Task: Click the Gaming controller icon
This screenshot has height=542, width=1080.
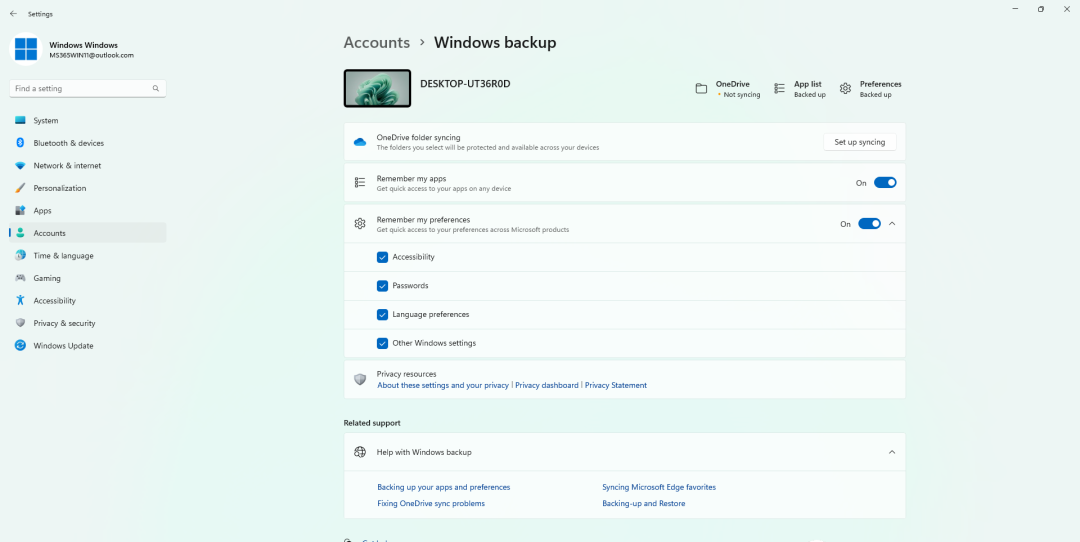Action: [20, 278]
